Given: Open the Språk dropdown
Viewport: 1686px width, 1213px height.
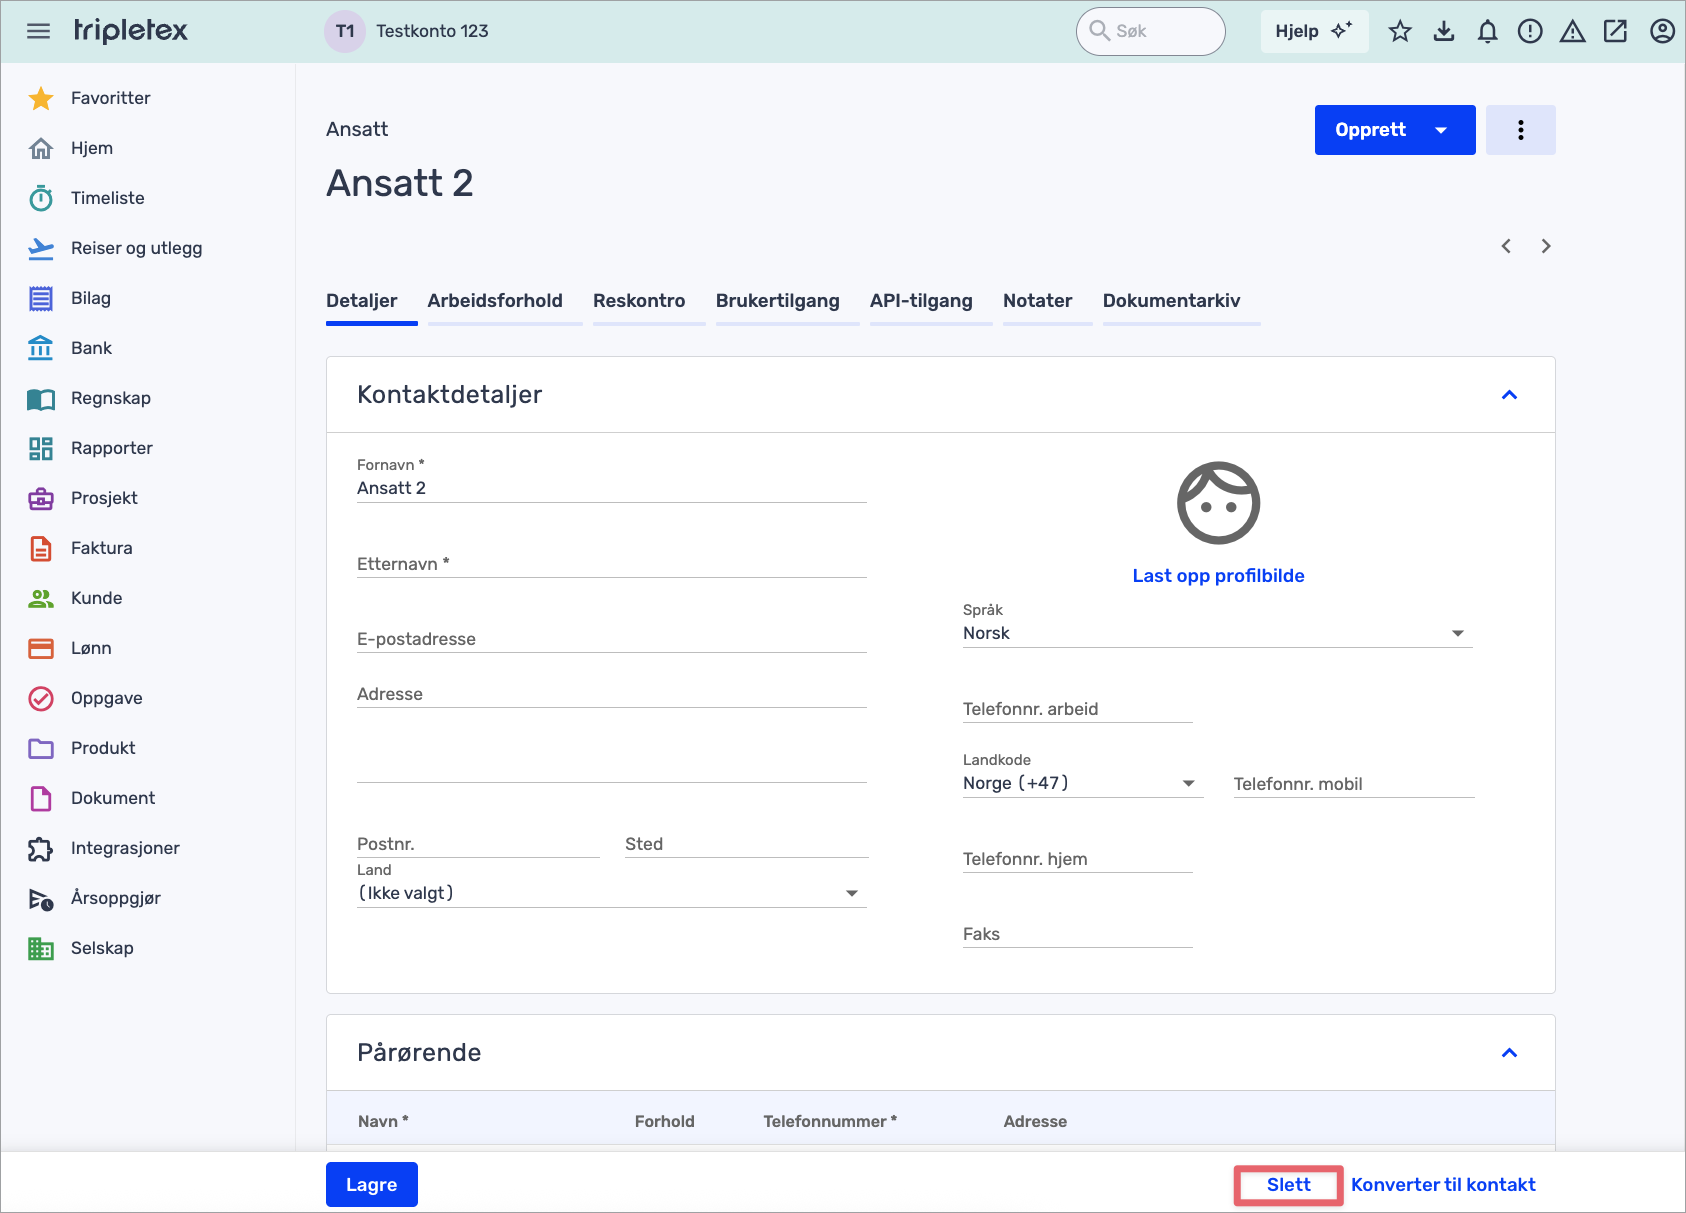Looking at the screenshot, I should (1216, 633).
